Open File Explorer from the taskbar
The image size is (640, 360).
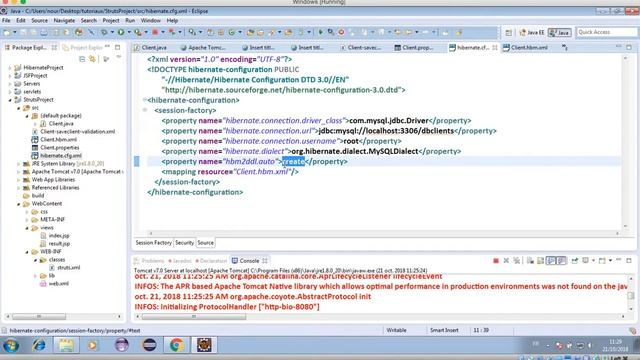[66, 345]
